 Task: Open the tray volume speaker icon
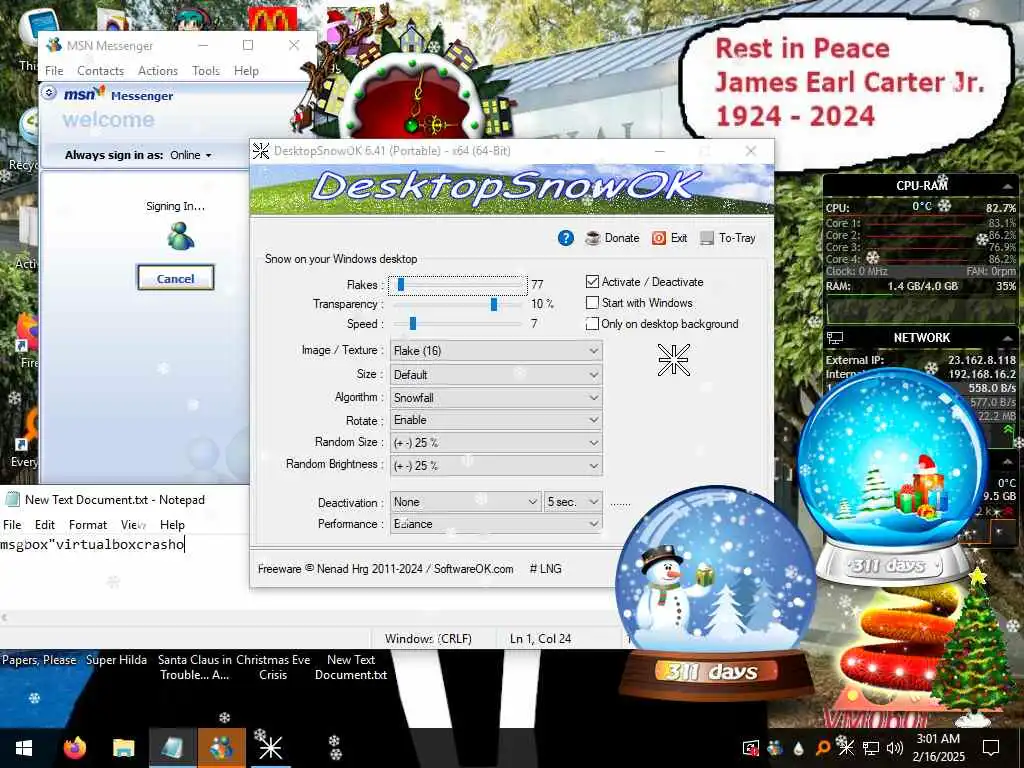pyautogui.click(x=895, y=748)
